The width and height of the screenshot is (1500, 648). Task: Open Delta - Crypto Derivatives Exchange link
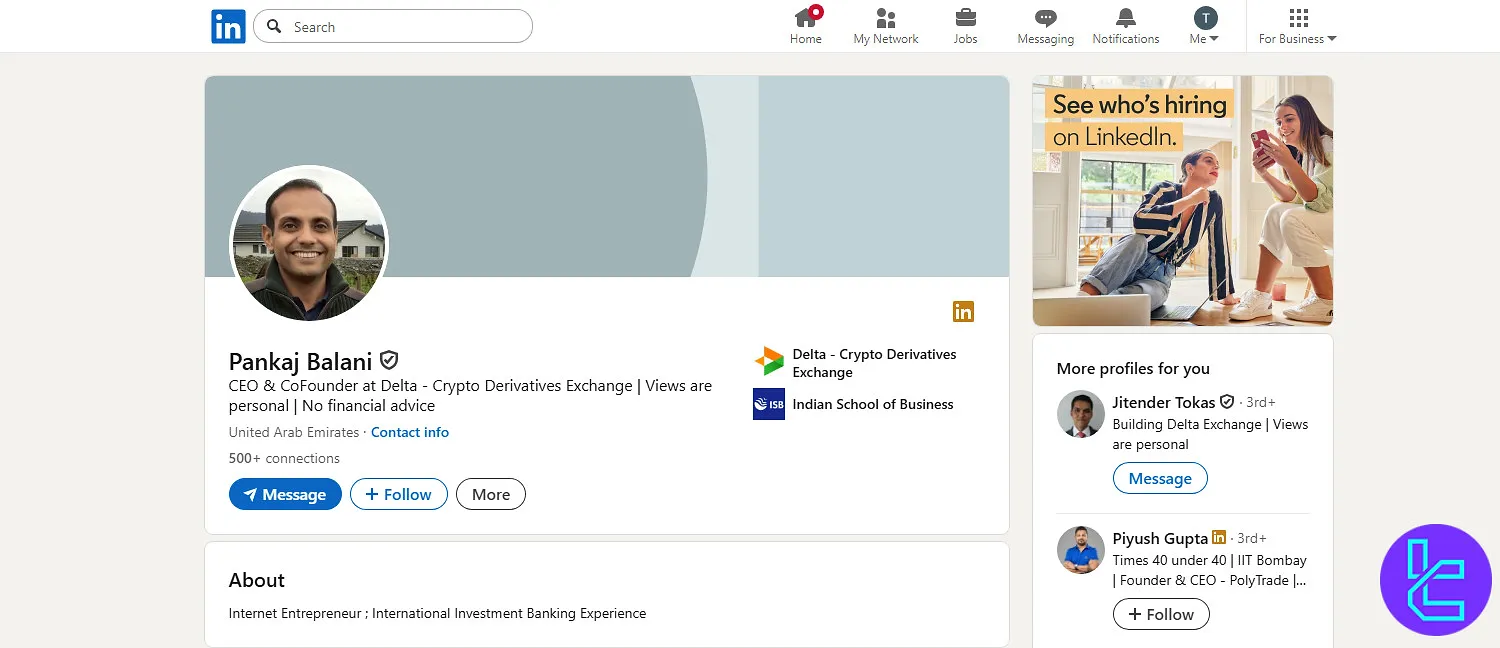coord(874,363)
